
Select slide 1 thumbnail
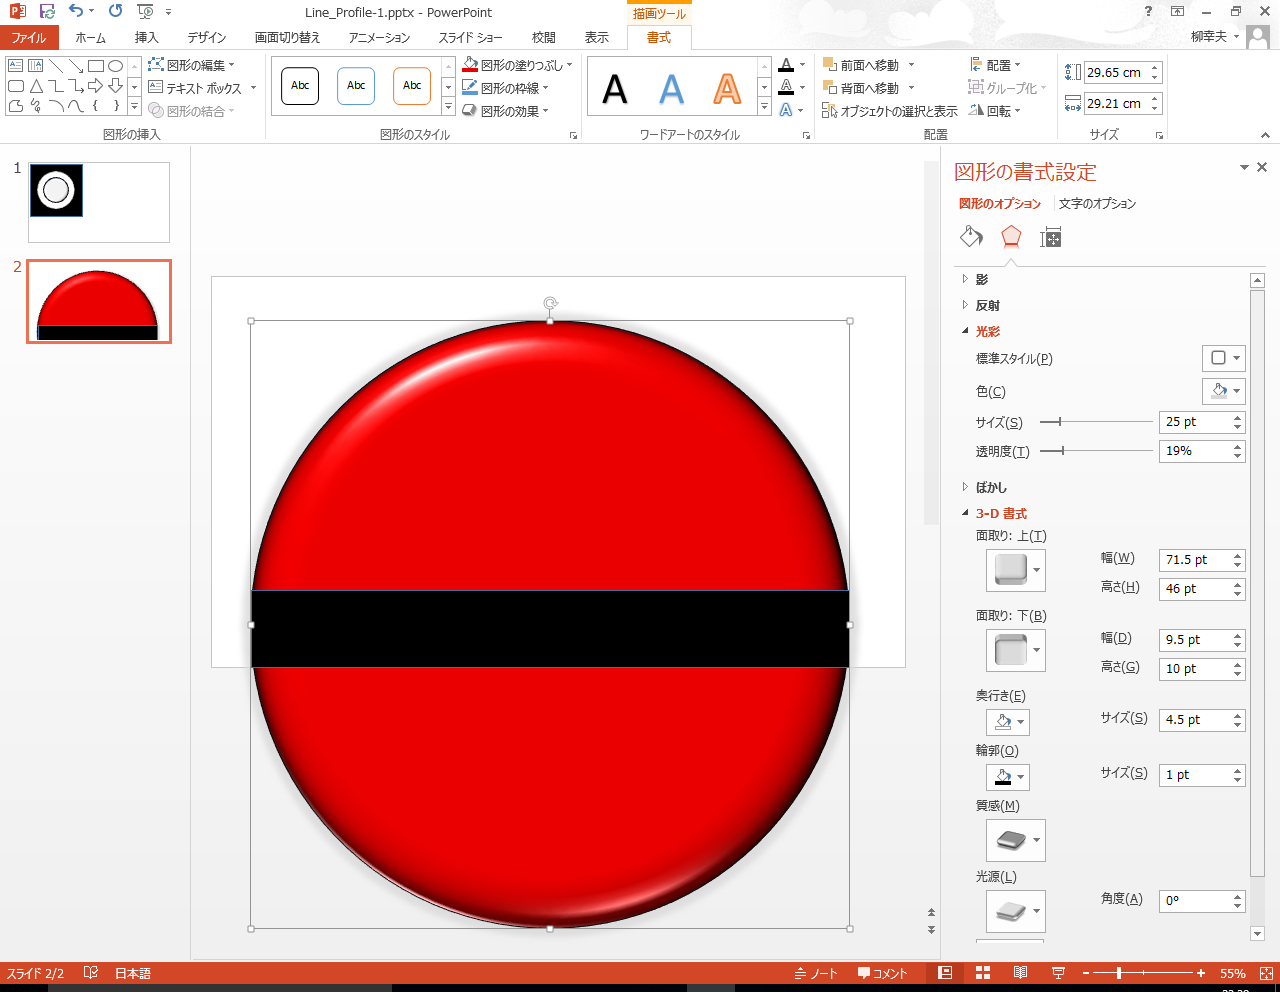[99, 202]
